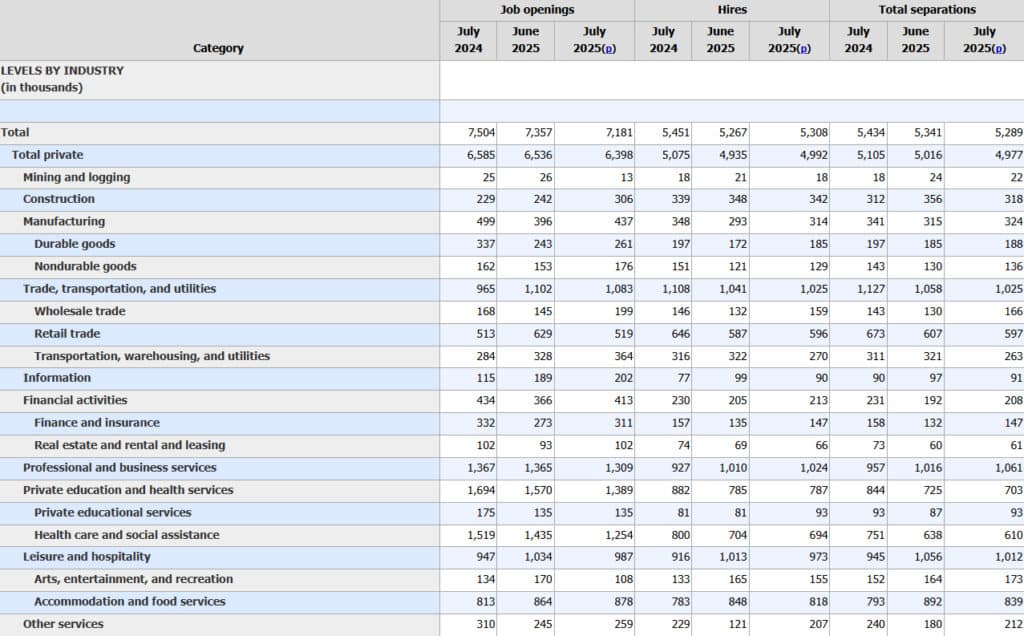Select the Durable goods row label
The width and height of the screenshot is (1024, 636).
tap(74, 244)
